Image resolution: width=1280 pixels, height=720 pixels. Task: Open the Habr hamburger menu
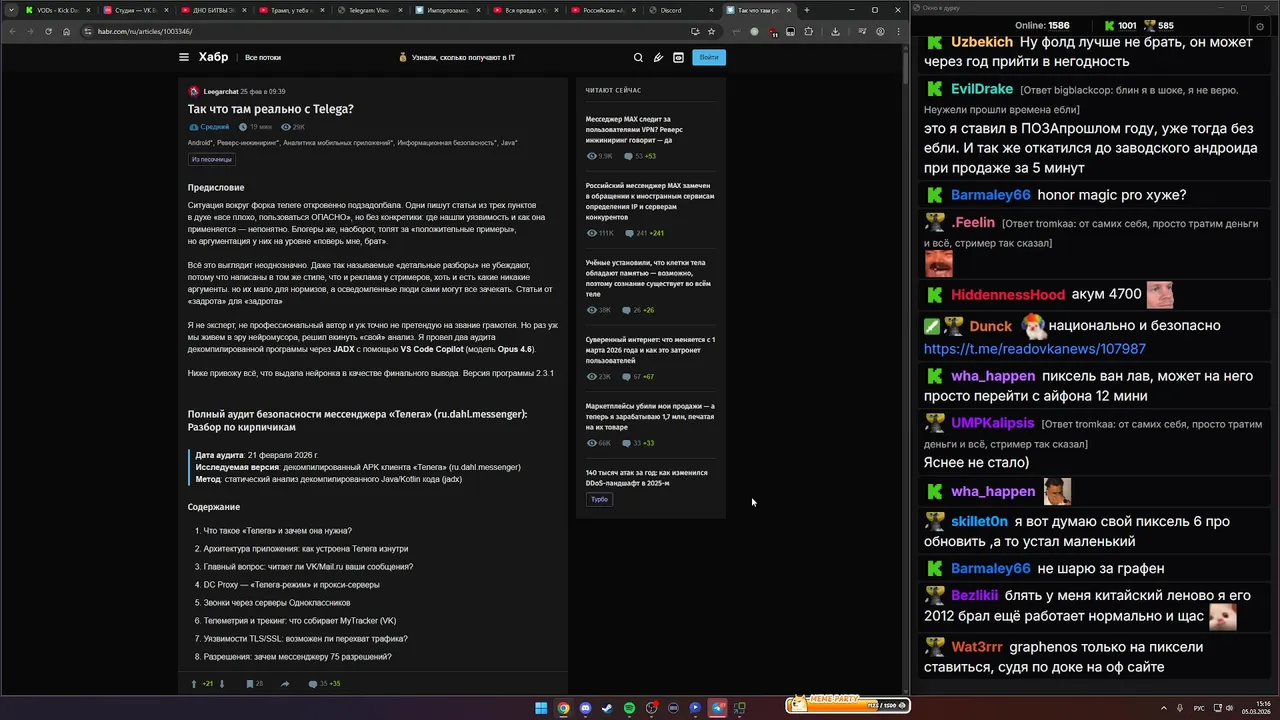[184, 57]
